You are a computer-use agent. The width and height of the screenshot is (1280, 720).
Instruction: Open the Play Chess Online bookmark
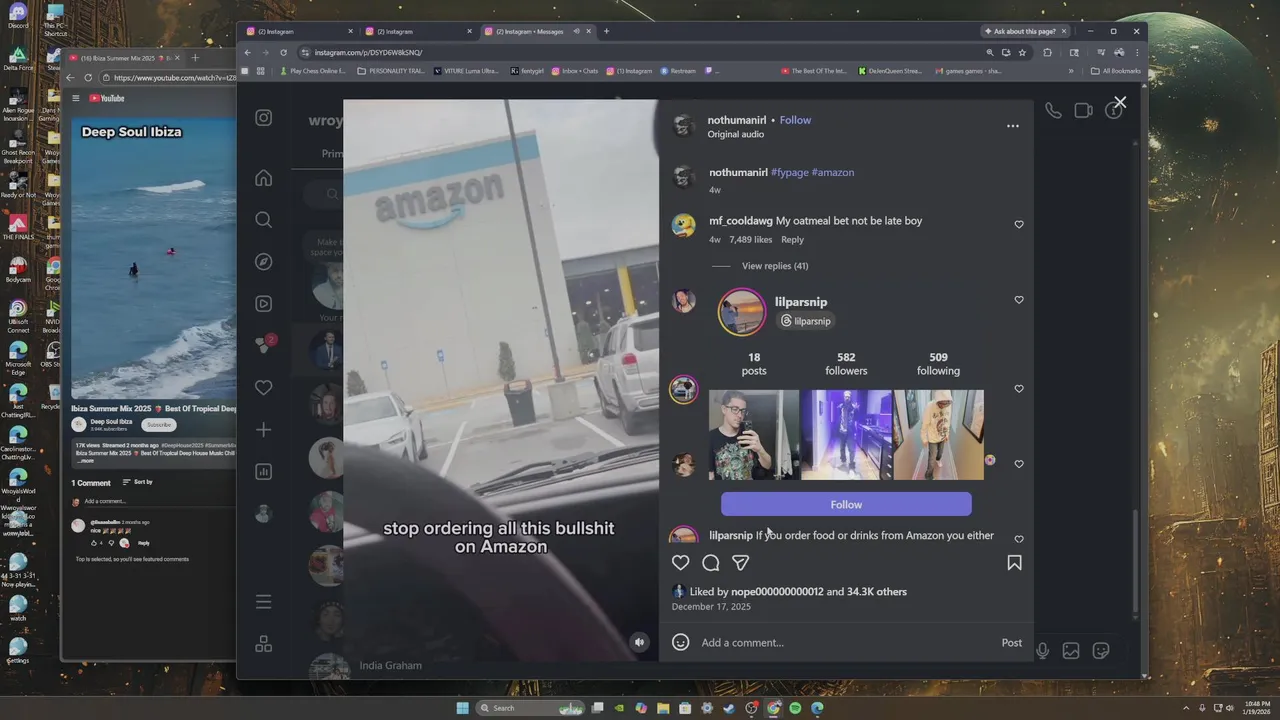click(x=313, y=71)
